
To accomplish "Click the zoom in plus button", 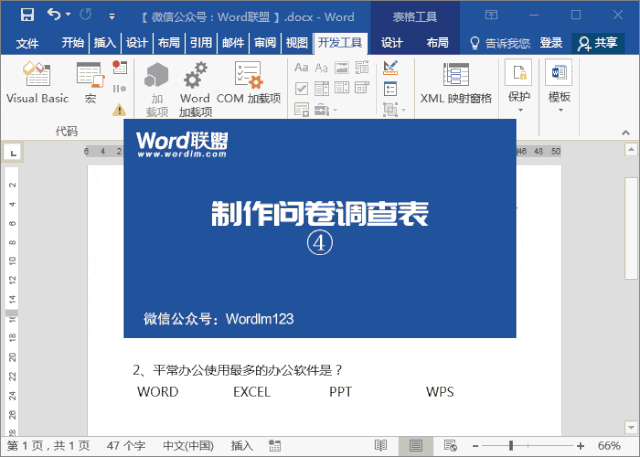I will coord(580,446).
